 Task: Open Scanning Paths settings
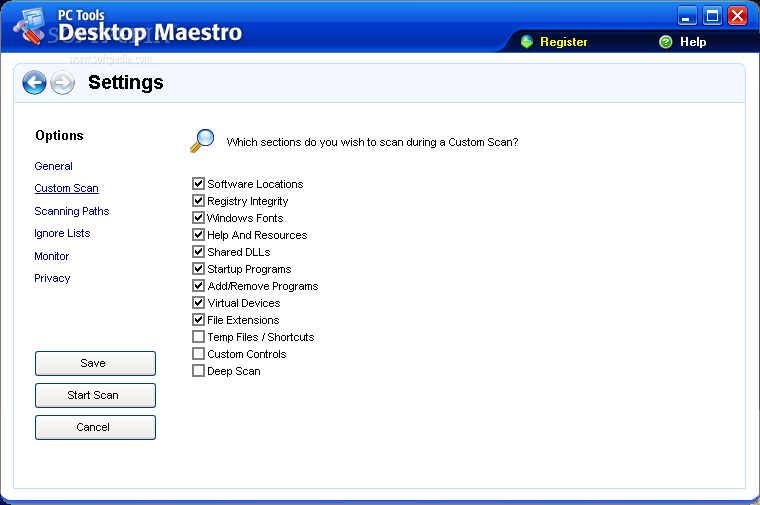tap(72, 211)
